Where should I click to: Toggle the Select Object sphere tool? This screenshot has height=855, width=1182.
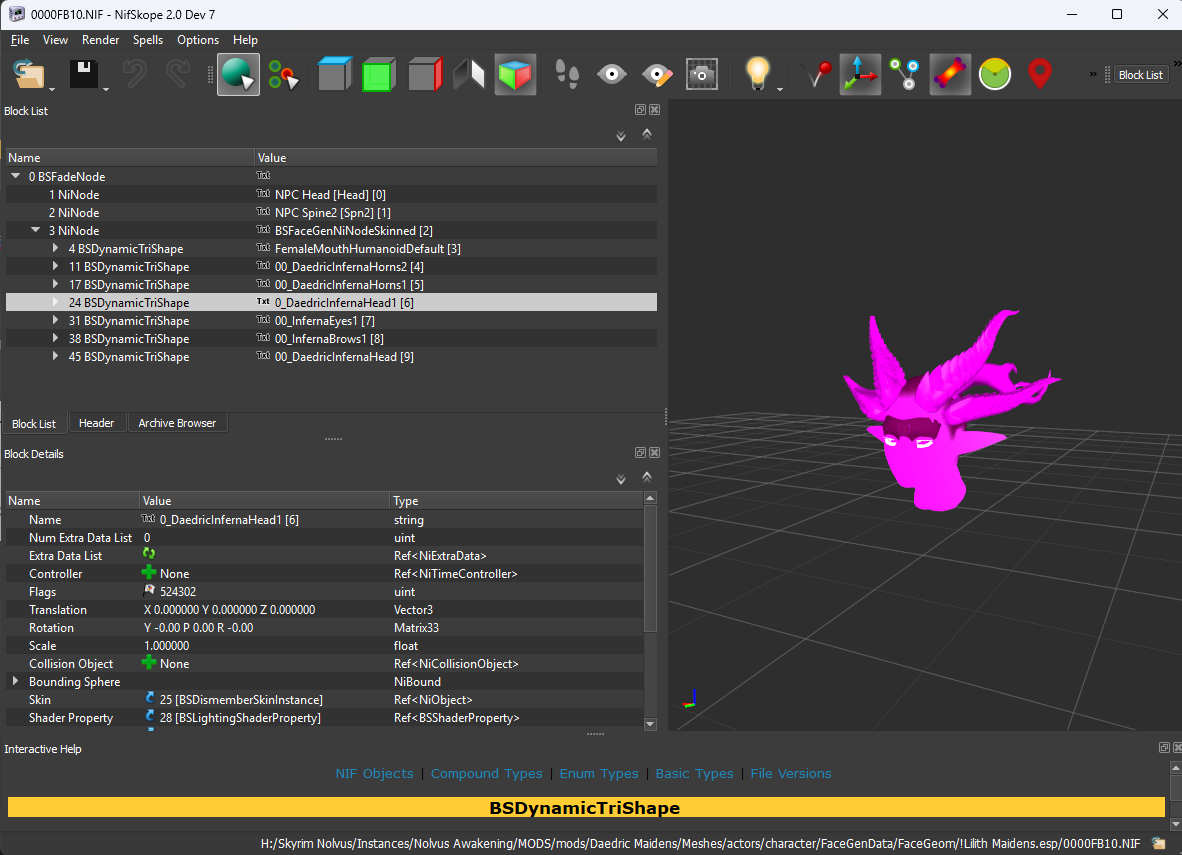pyautogui.click(x=238, y=75)
